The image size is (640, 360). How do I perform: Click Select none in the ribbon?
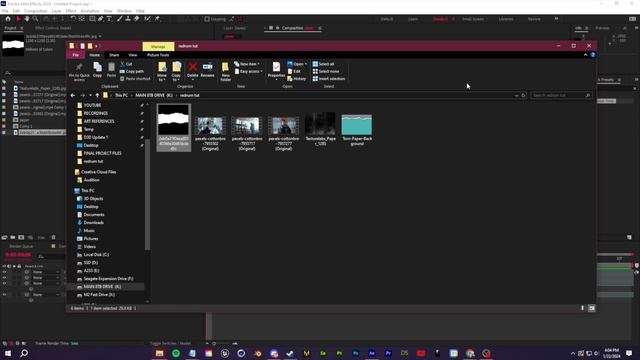[326, 71]
